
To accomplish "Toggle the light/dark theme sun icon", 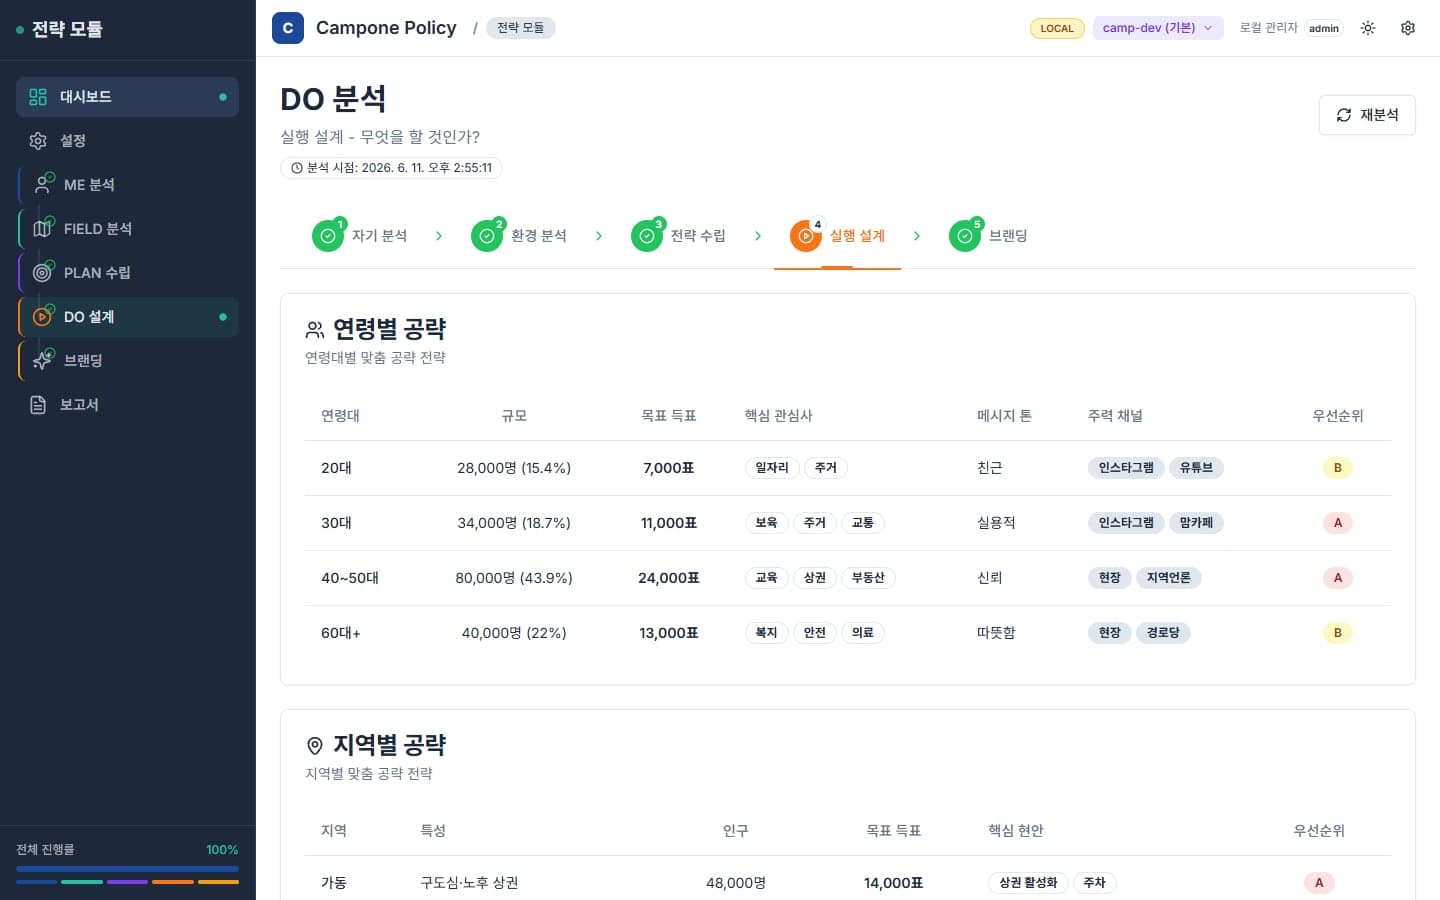I will pos(1368,28).
